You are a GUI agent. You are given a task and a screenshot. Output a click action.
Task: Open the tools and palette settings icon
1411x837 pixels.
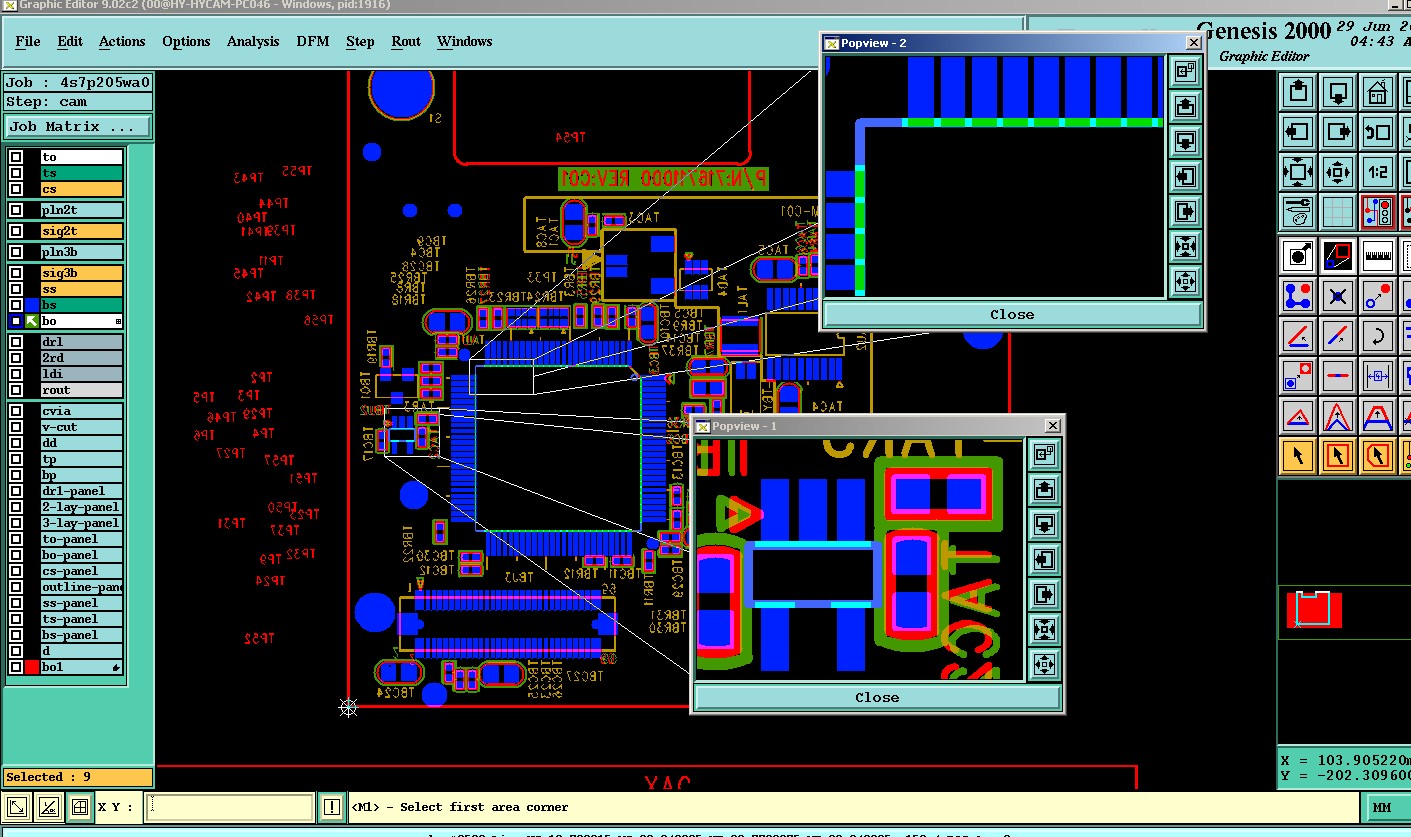(x=1298, y=211)
